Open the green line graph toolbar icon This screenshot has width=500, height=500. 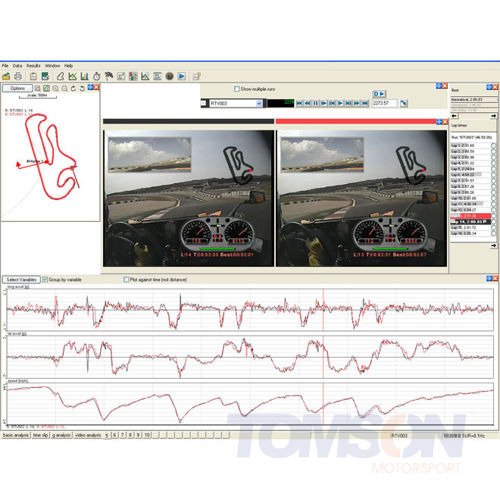tap(72, 76)
